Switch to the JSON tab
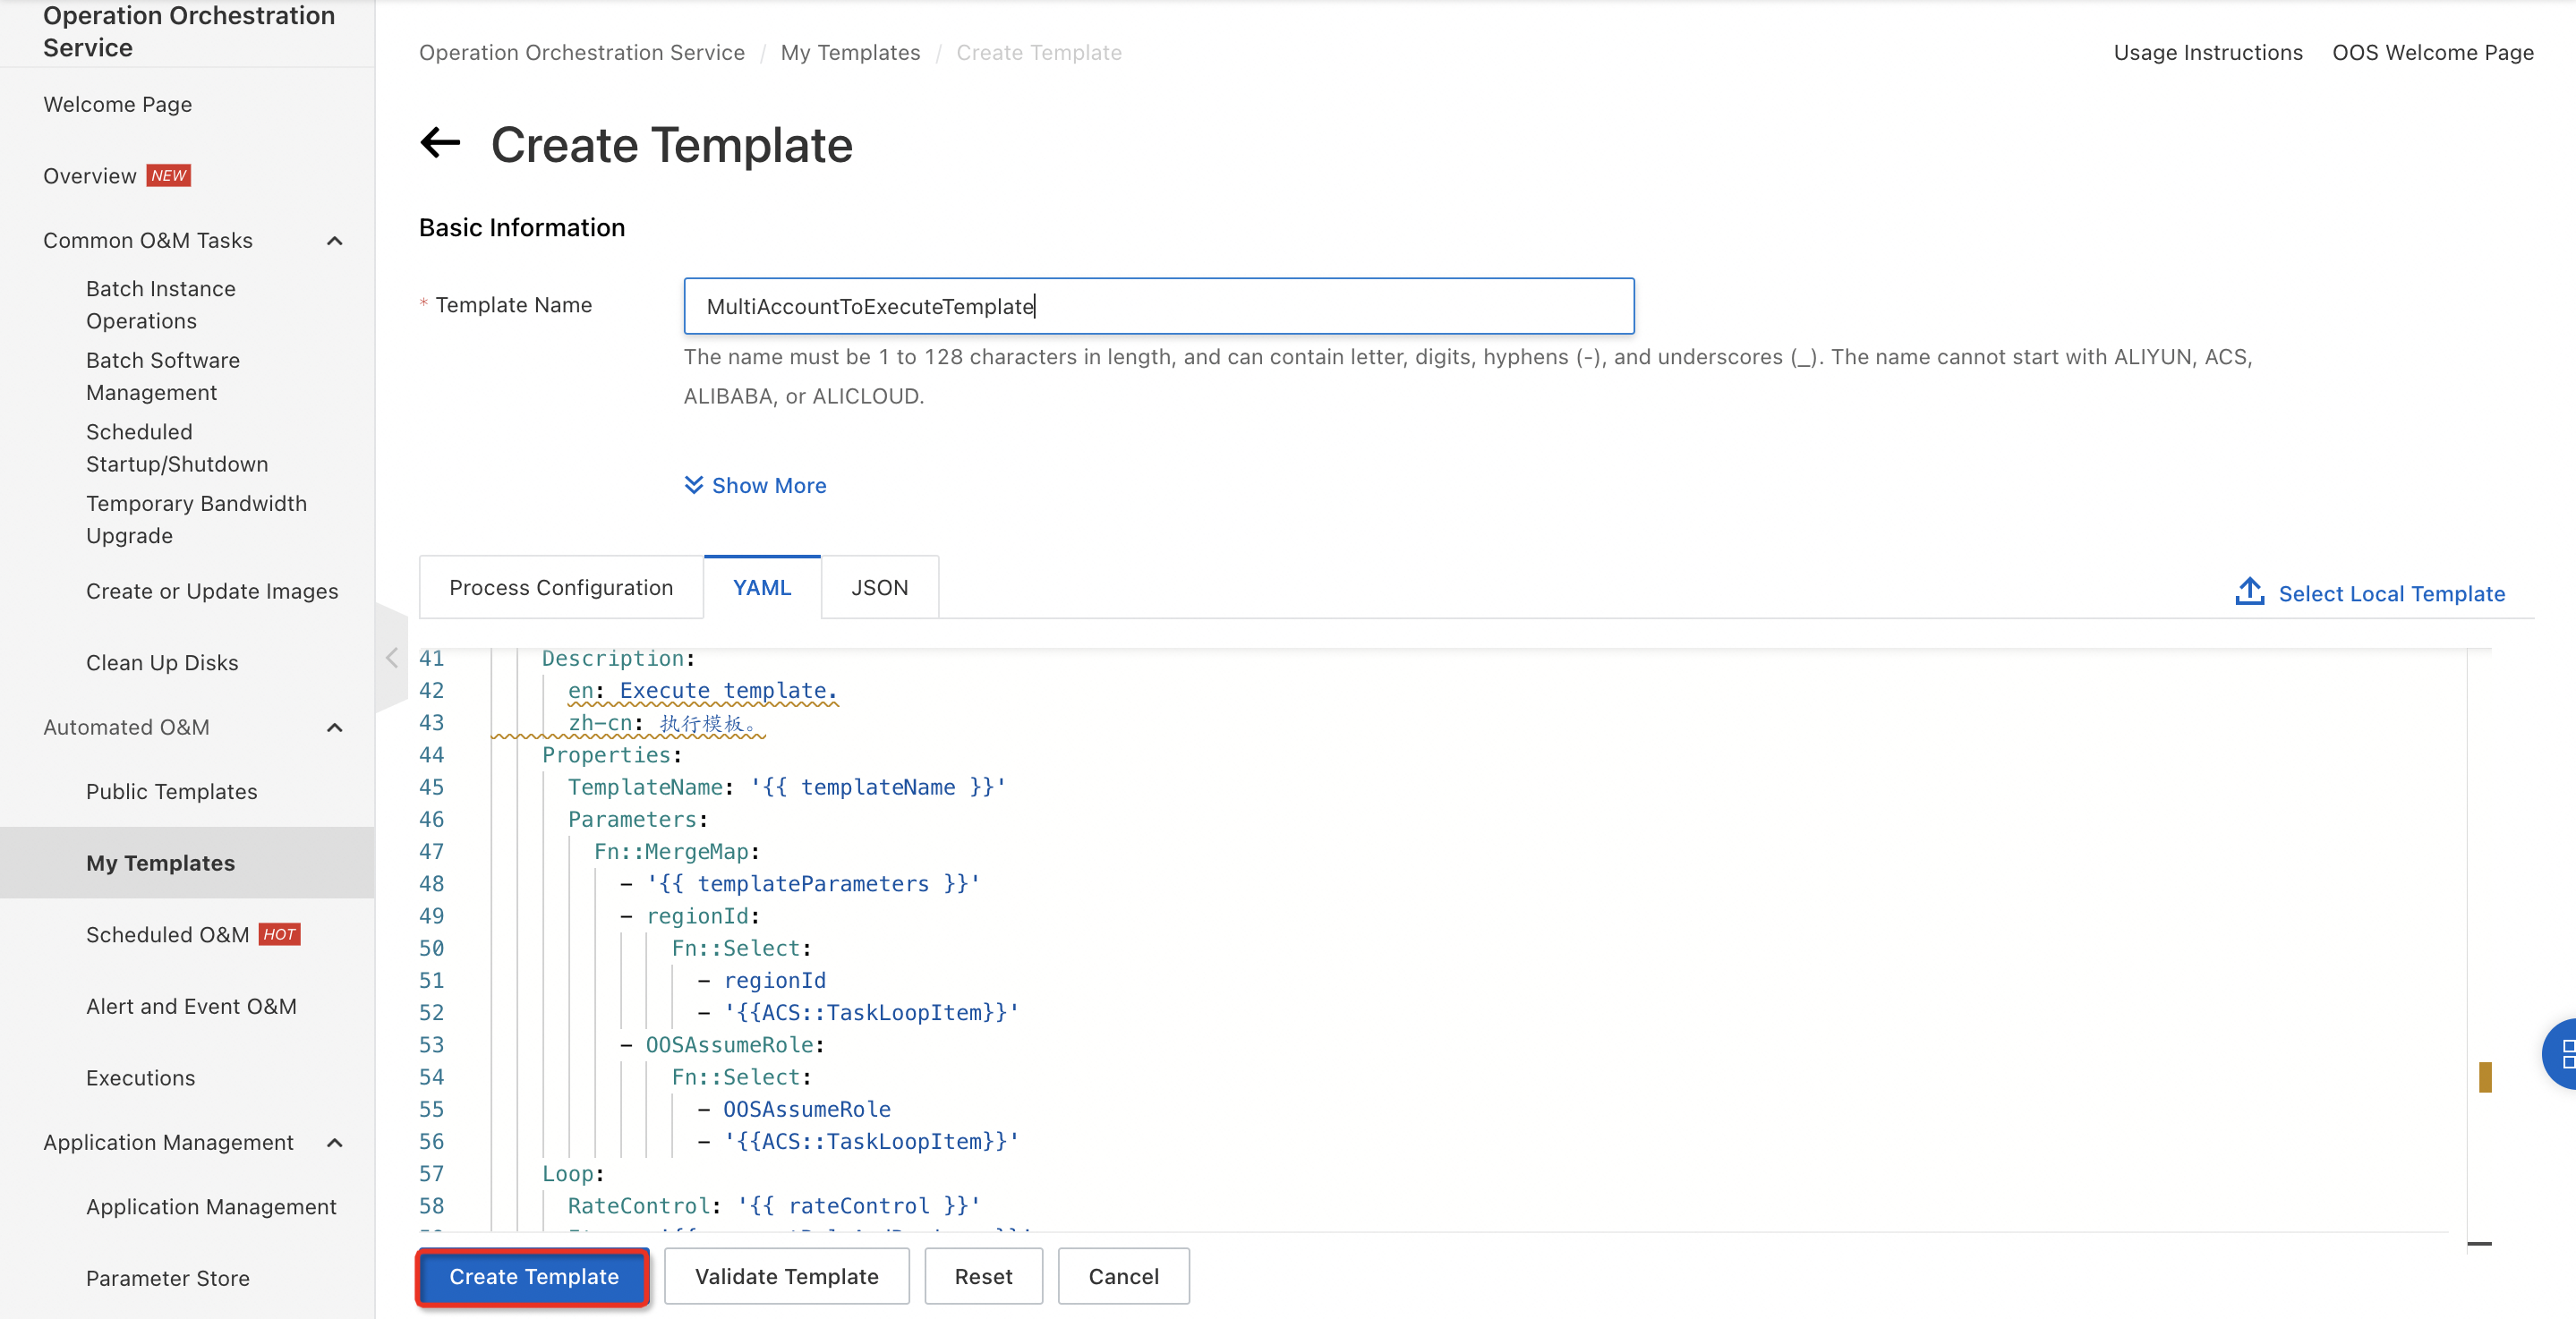 (879, 588)
